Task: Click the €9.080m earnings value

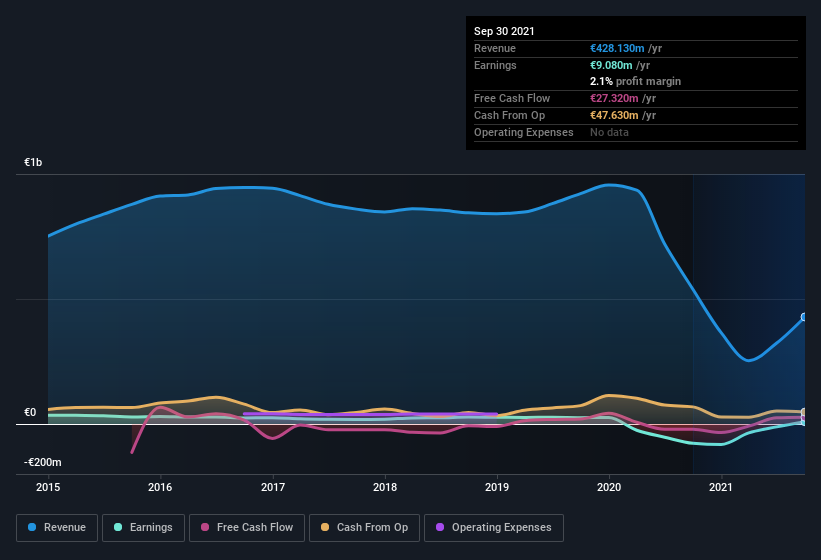Action: pos(611,65)
